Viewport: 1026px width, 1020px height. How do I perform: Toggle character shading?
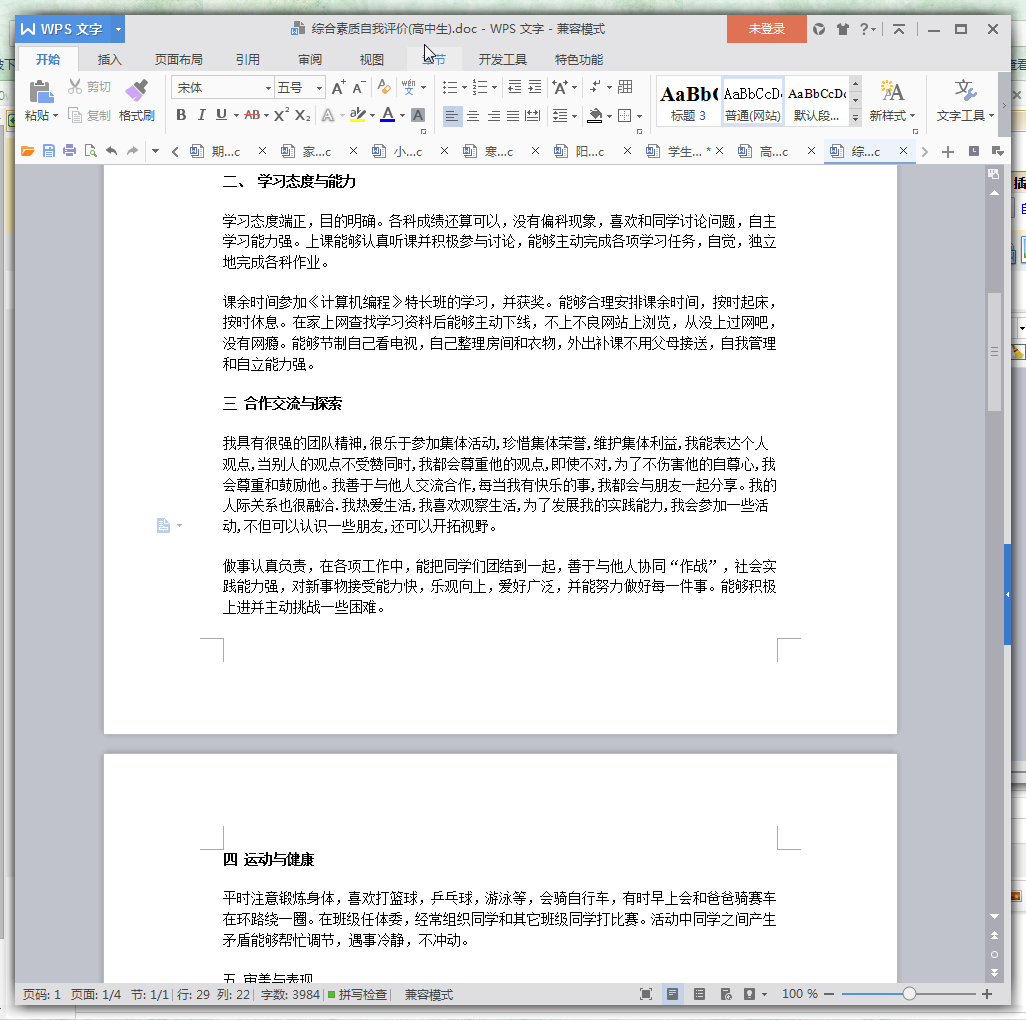tap(418, 116)
